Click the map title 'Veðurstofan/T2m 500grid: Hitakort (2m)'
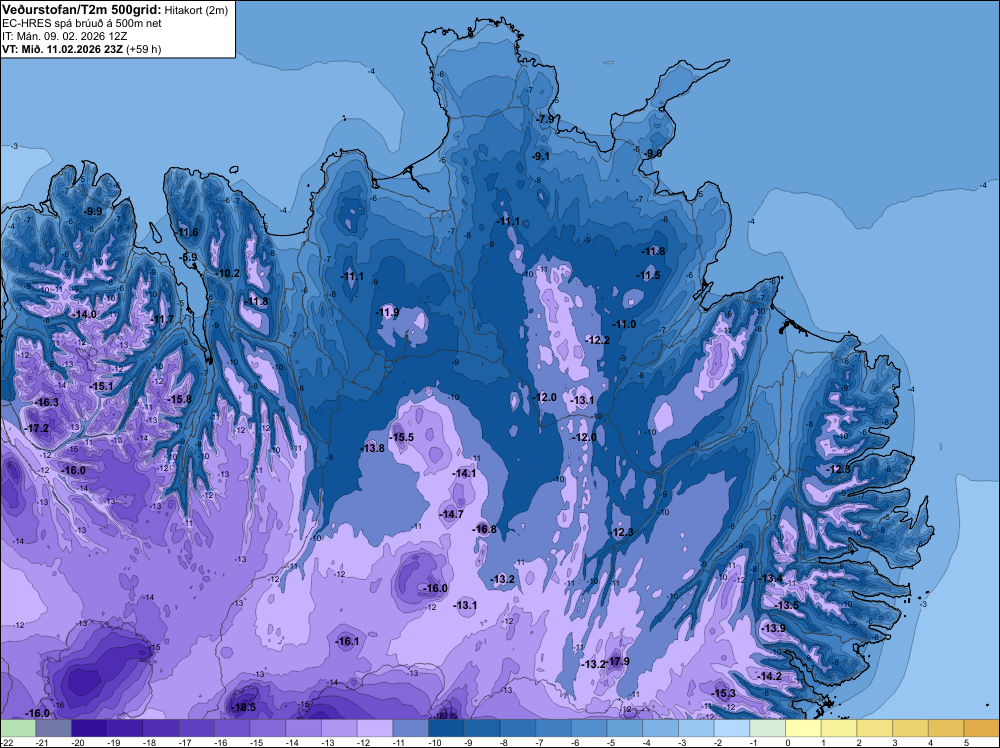 pyautogui.click(x=115, y=10)
